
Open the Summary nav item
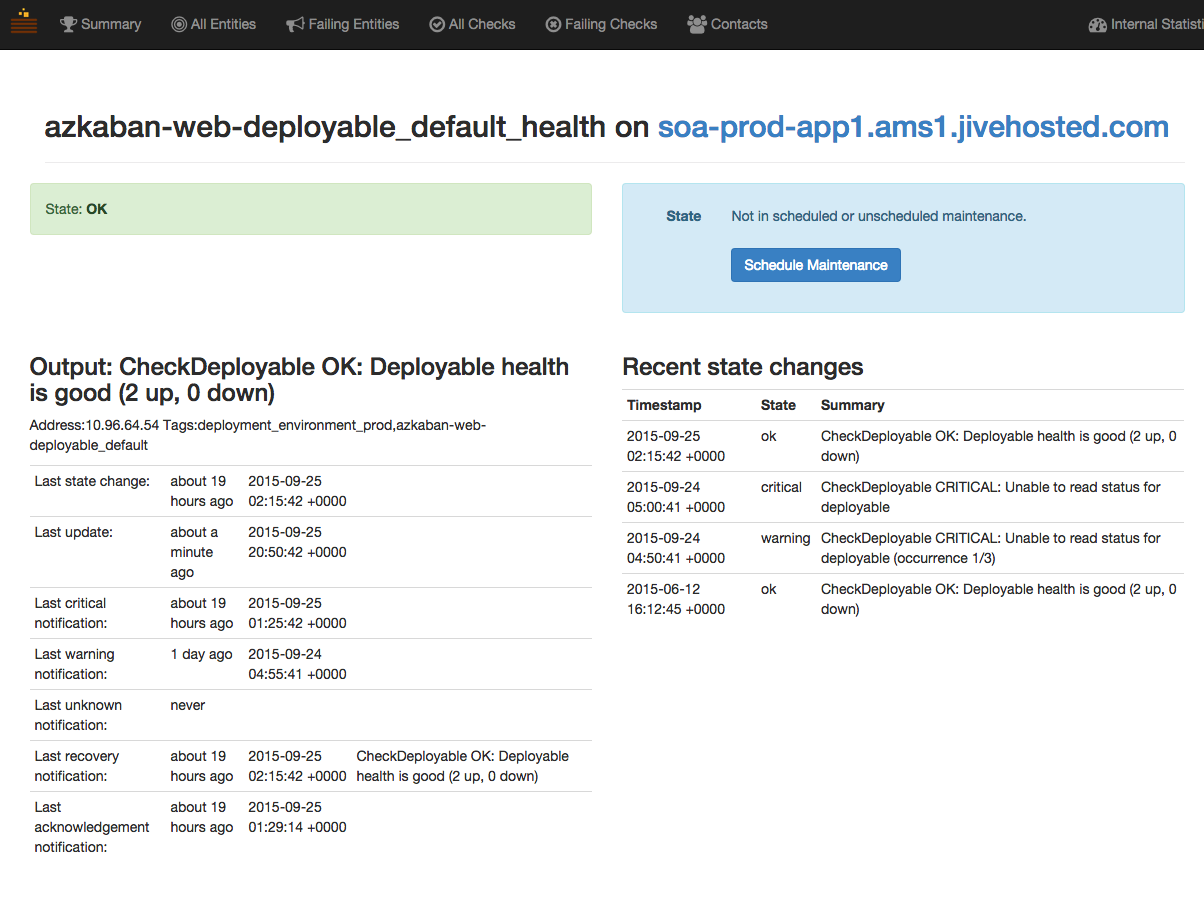tap(100, 24)
